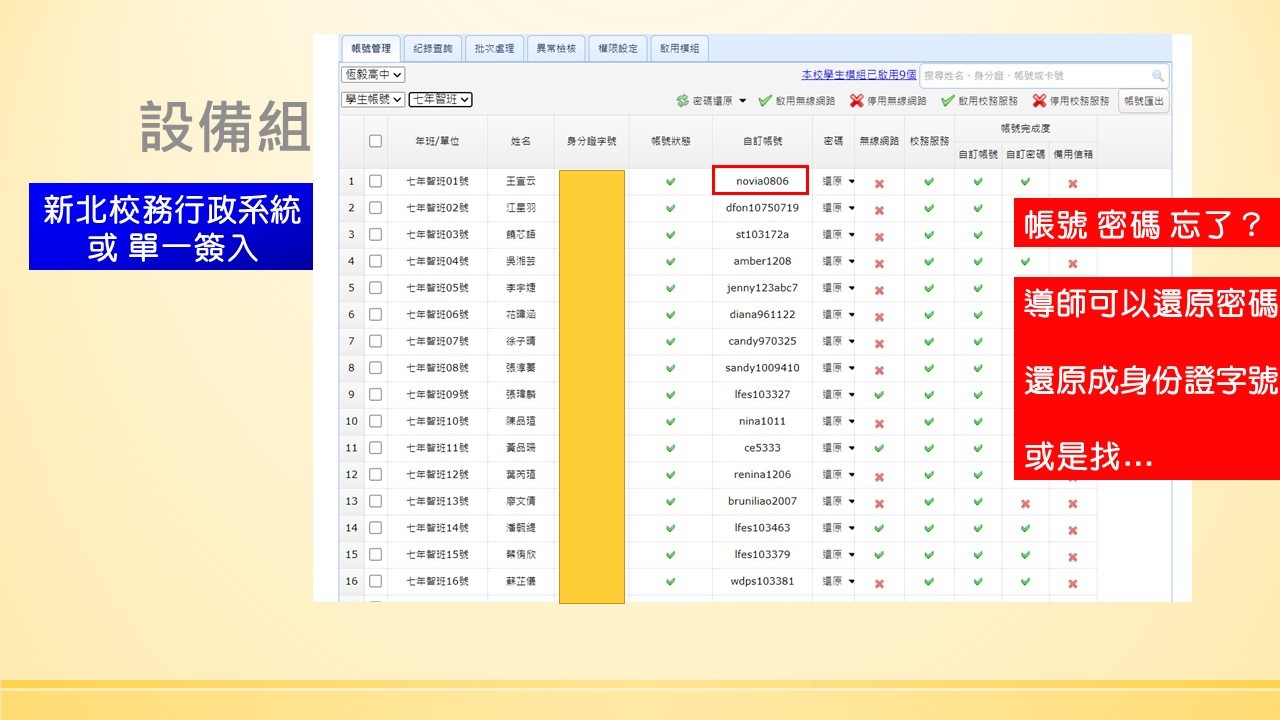
Task: Open the 本校學生模組已啟用9個 link
Action: pyautogui.click(x=859, y=75)
